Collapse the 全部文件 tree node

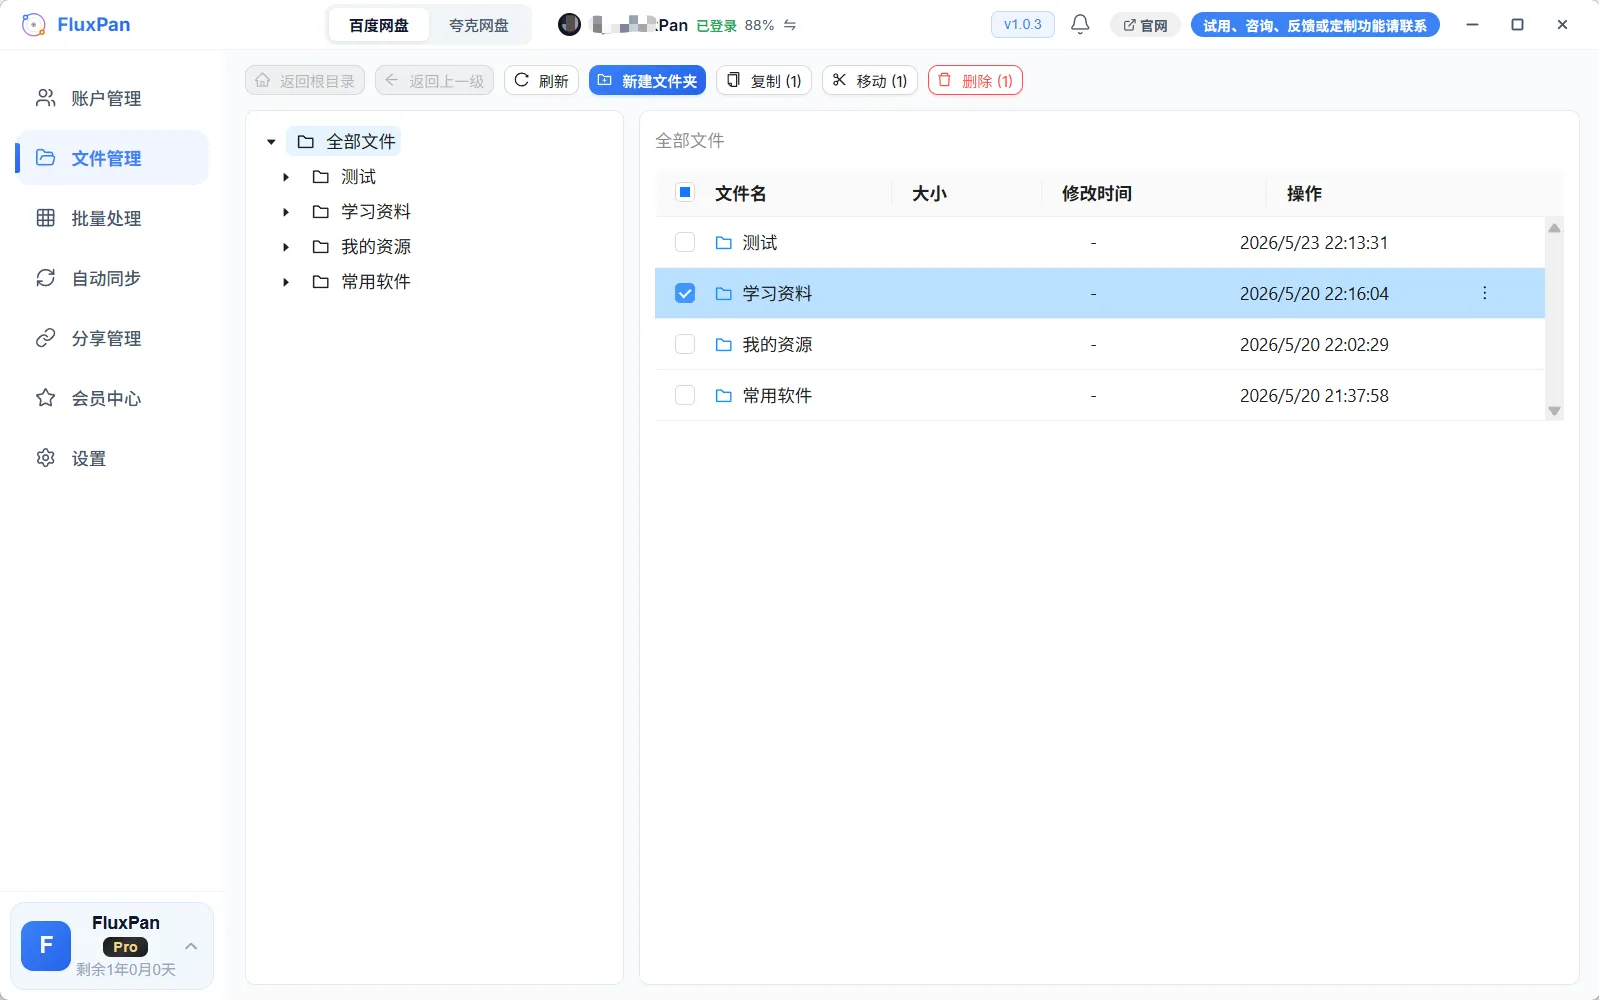(271, 142)
